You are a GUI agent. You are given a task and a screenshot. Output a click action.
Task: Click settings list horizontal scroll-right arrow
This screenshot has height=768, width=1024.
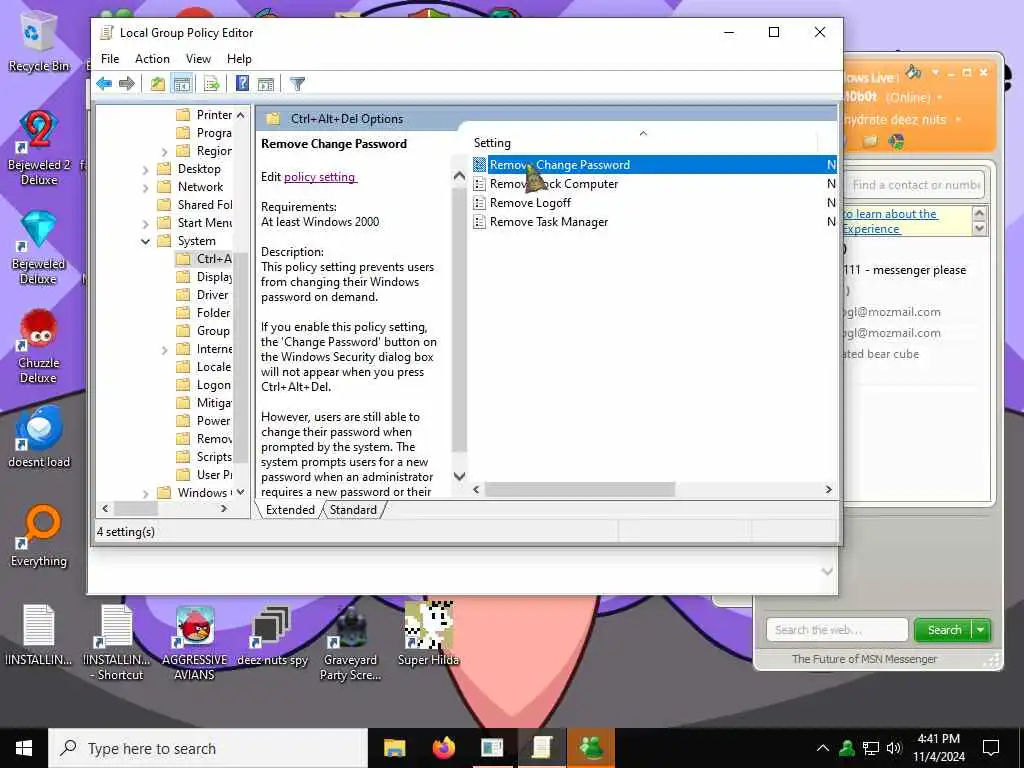828,489
